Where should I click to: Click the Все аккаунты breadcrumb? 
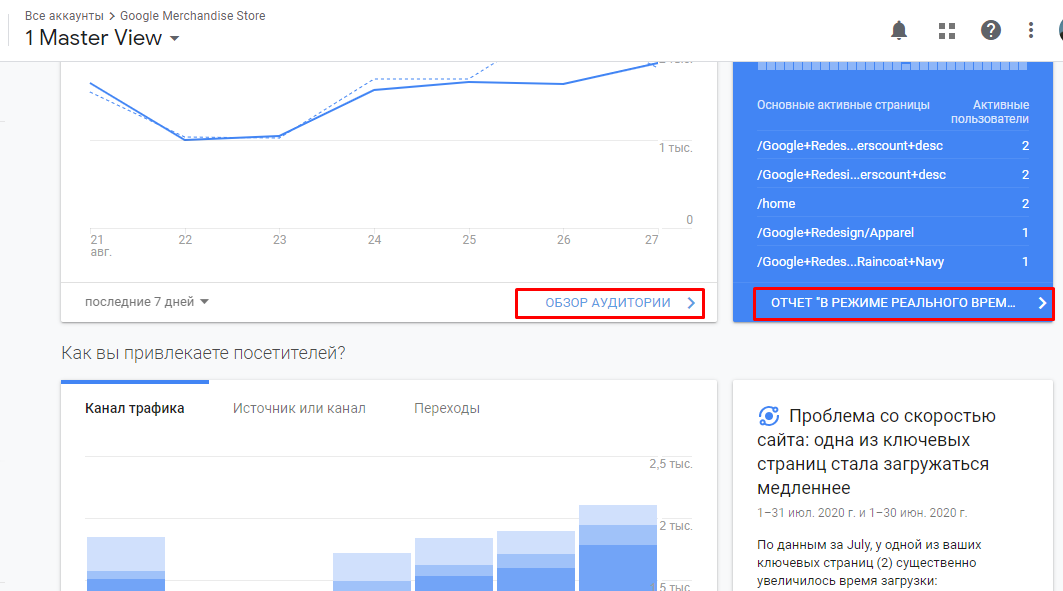click(x=64, y=16)
